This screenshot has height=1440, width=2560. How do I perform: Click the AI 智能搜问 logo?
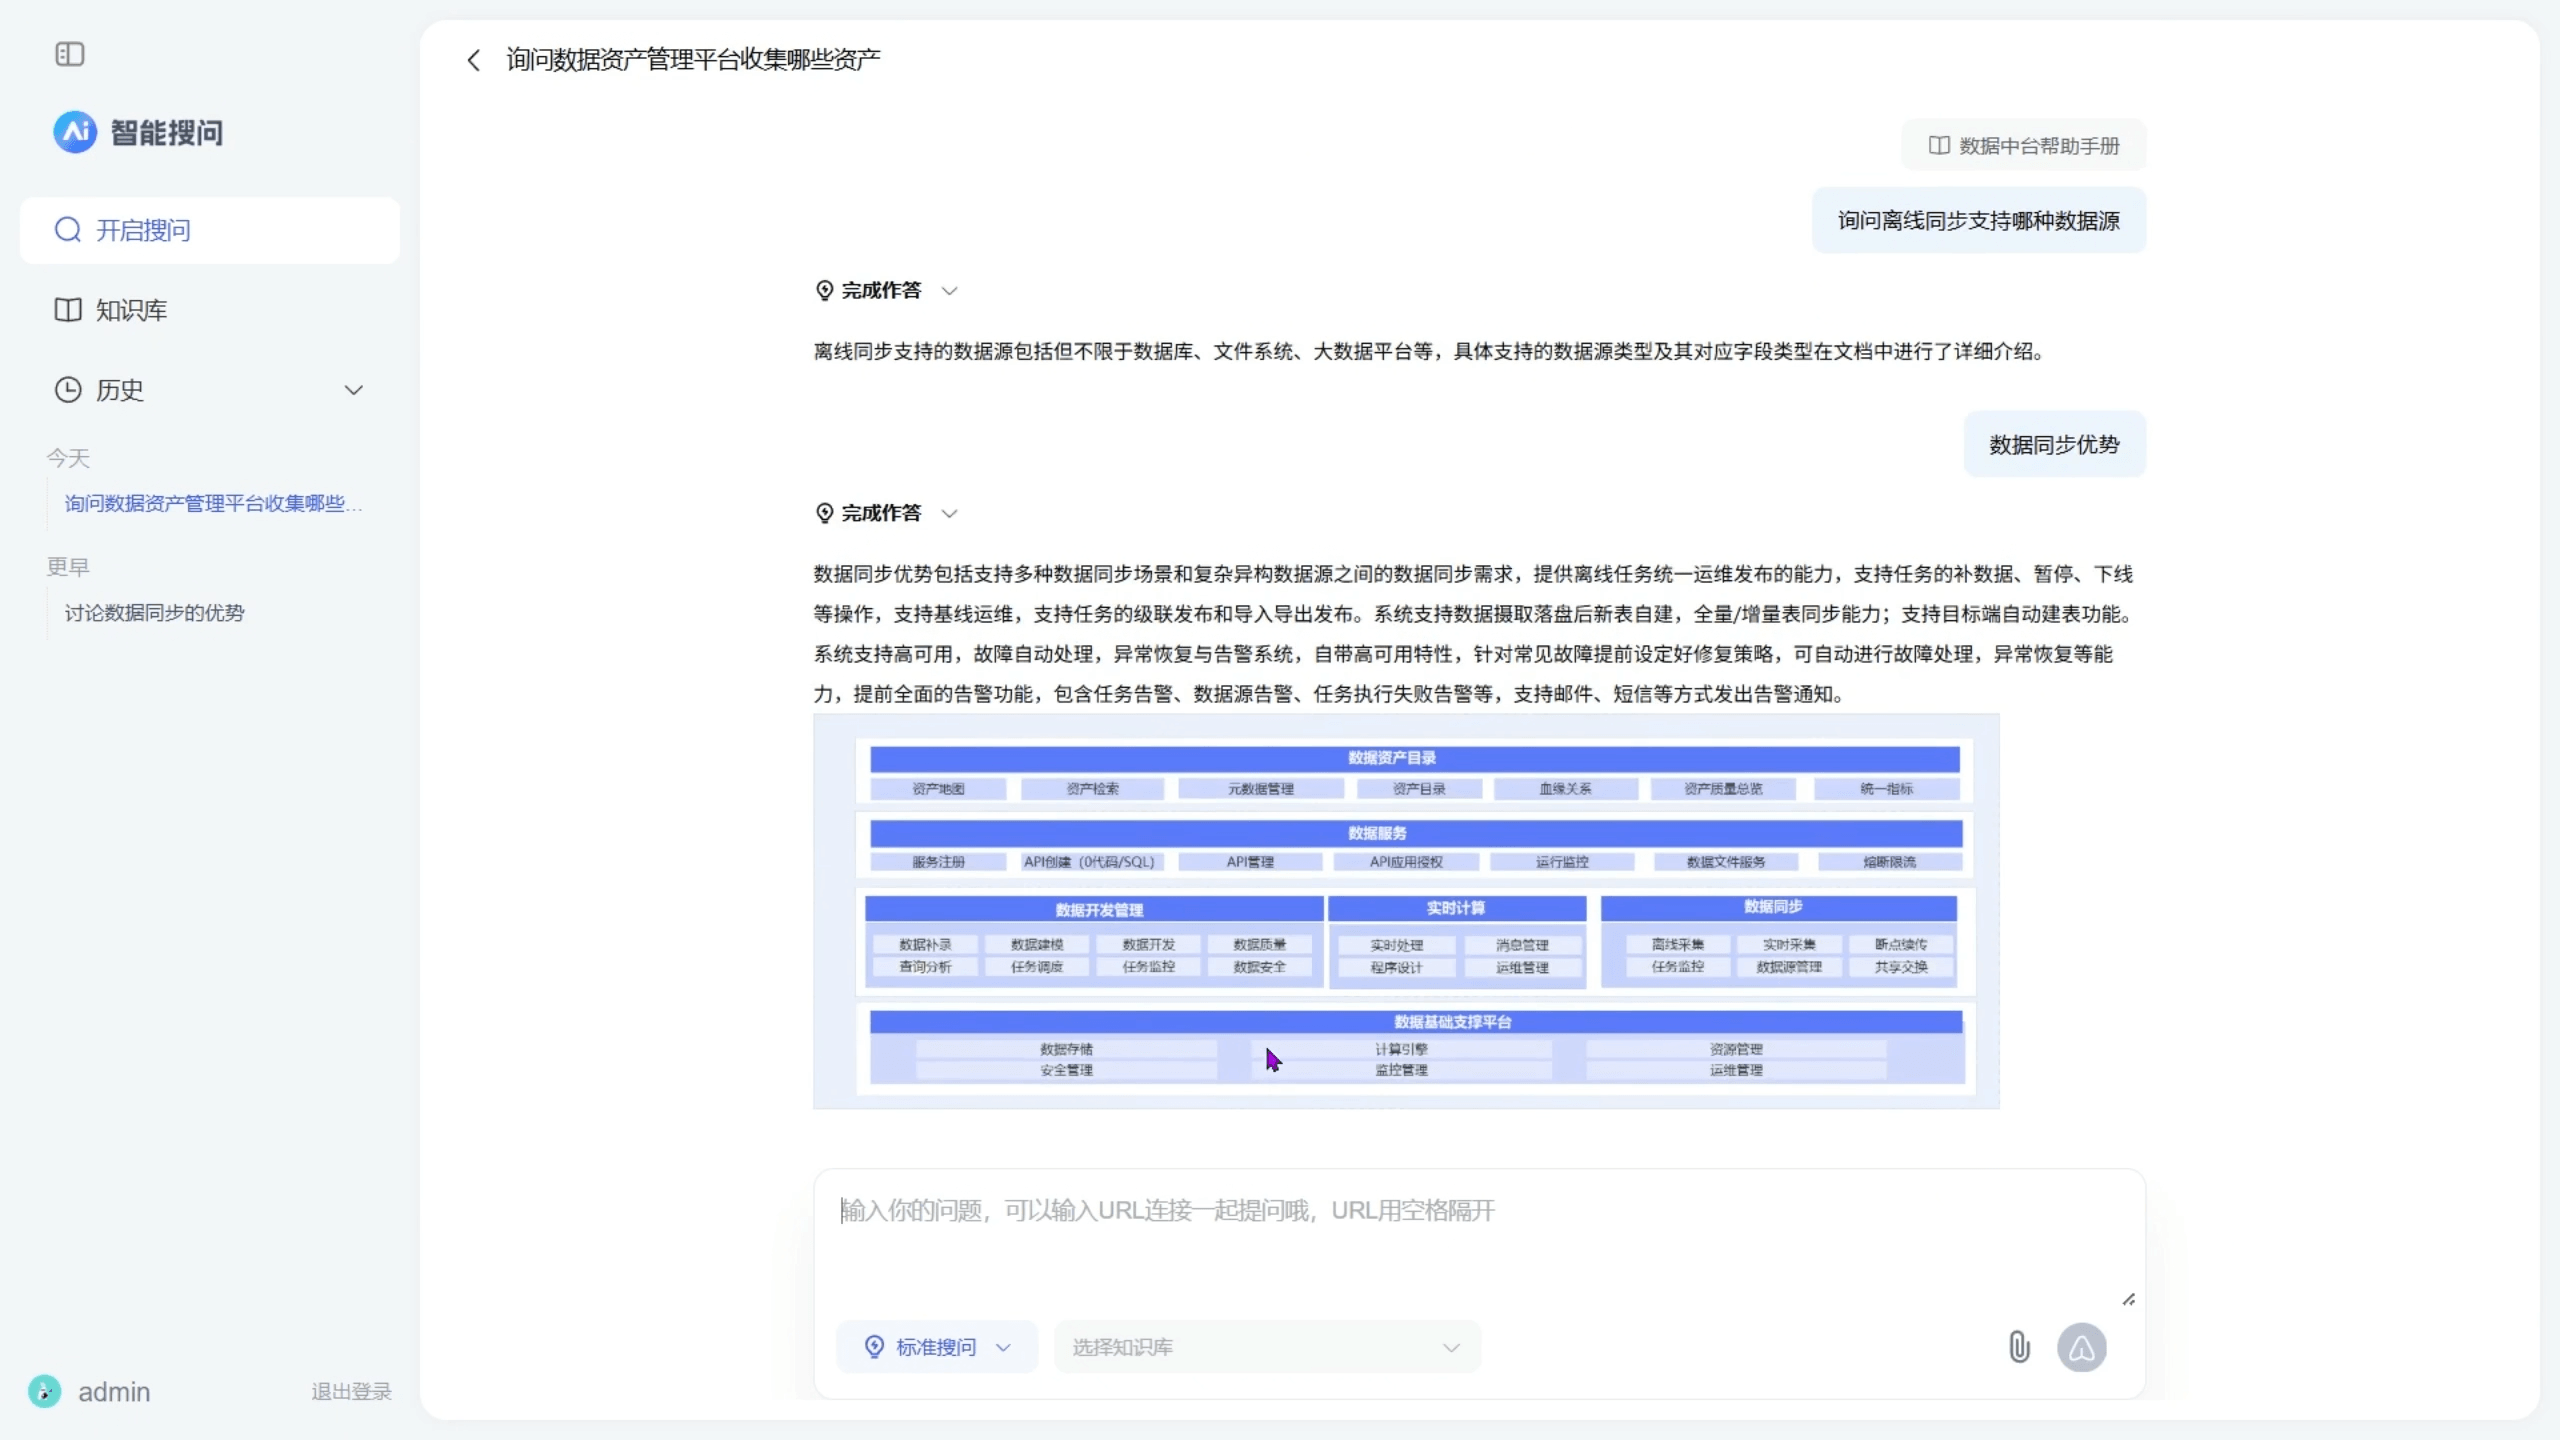click(75, 132)
